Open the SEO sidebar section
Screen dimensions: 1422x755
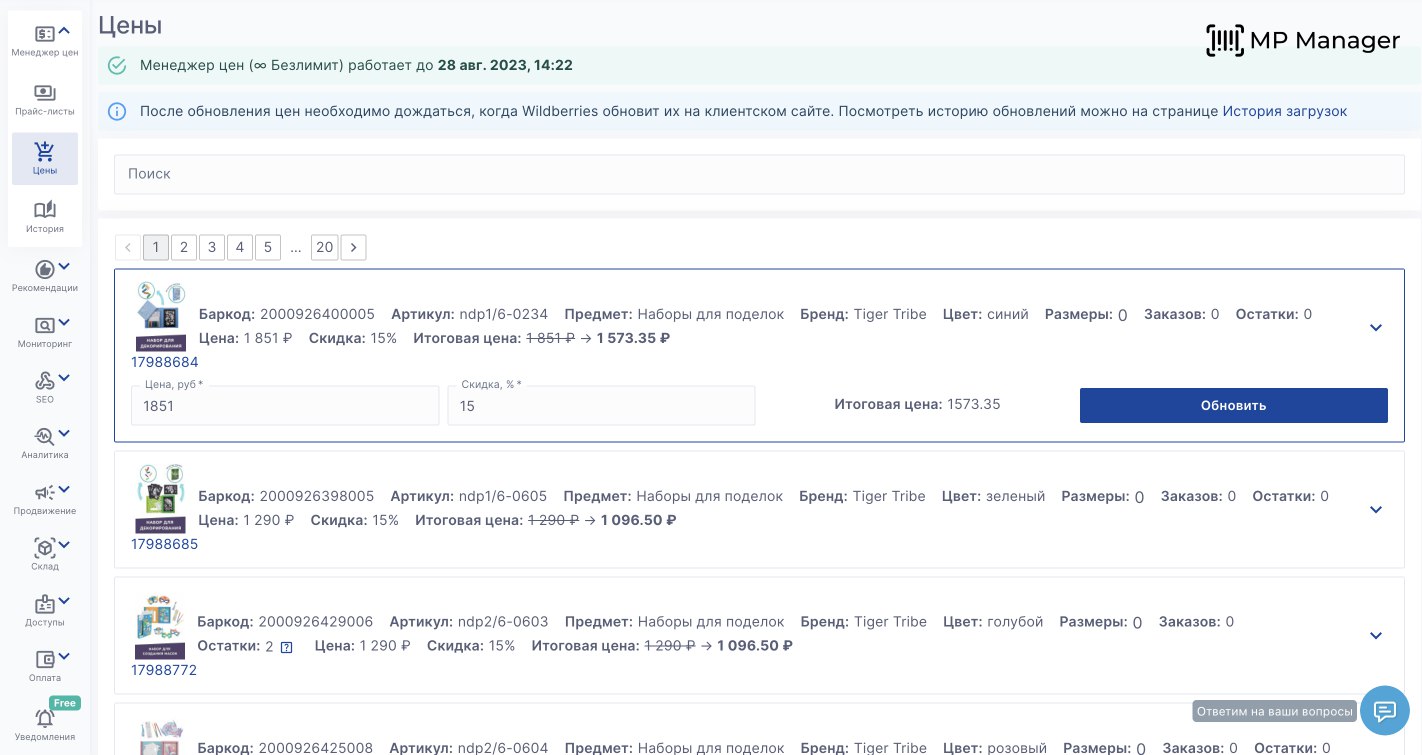(x=44, y=382)
